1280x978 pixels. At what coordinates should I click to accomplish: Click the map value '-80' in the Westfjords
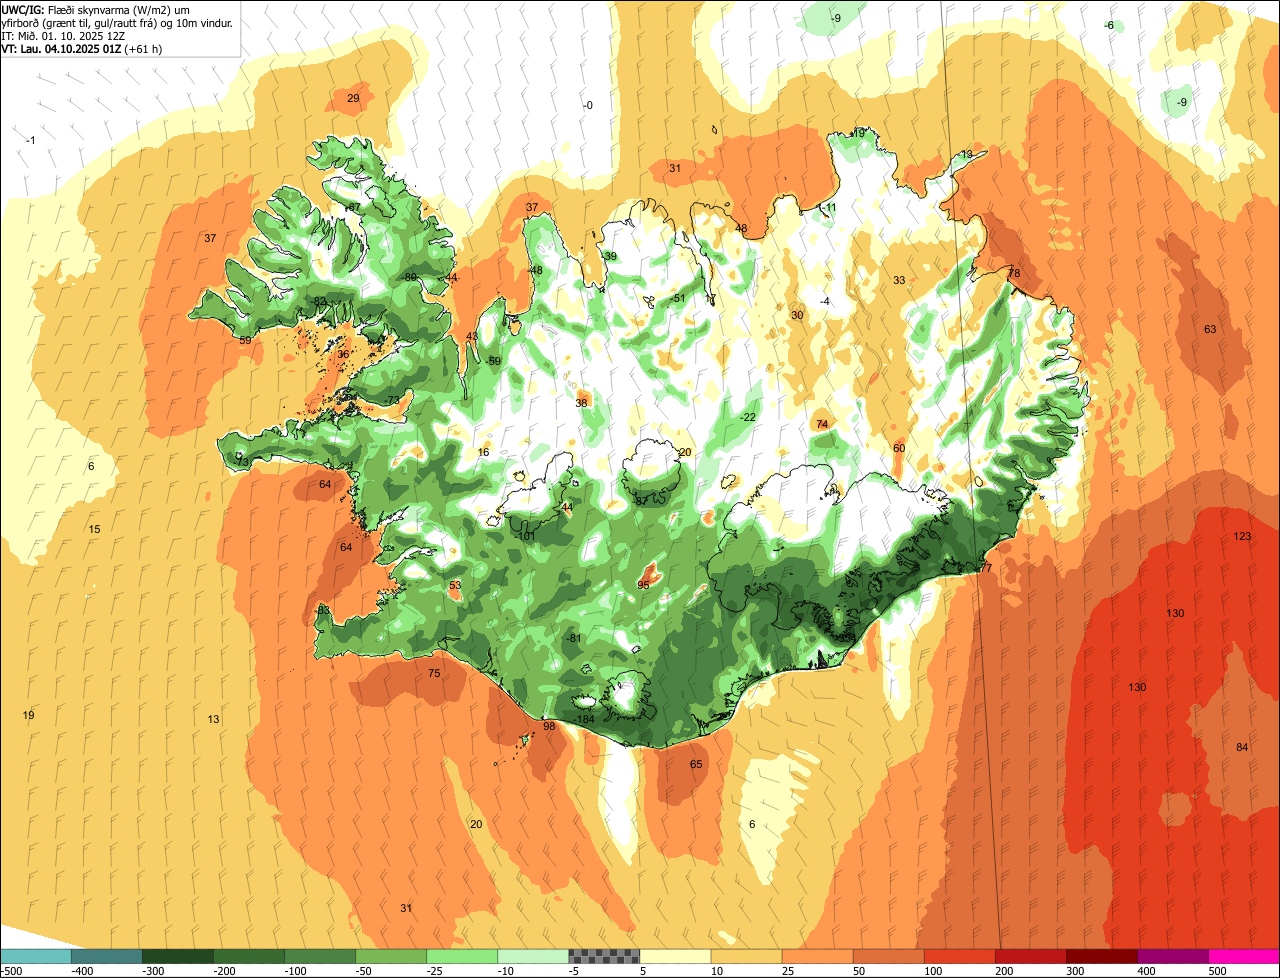tap(408, 278)
